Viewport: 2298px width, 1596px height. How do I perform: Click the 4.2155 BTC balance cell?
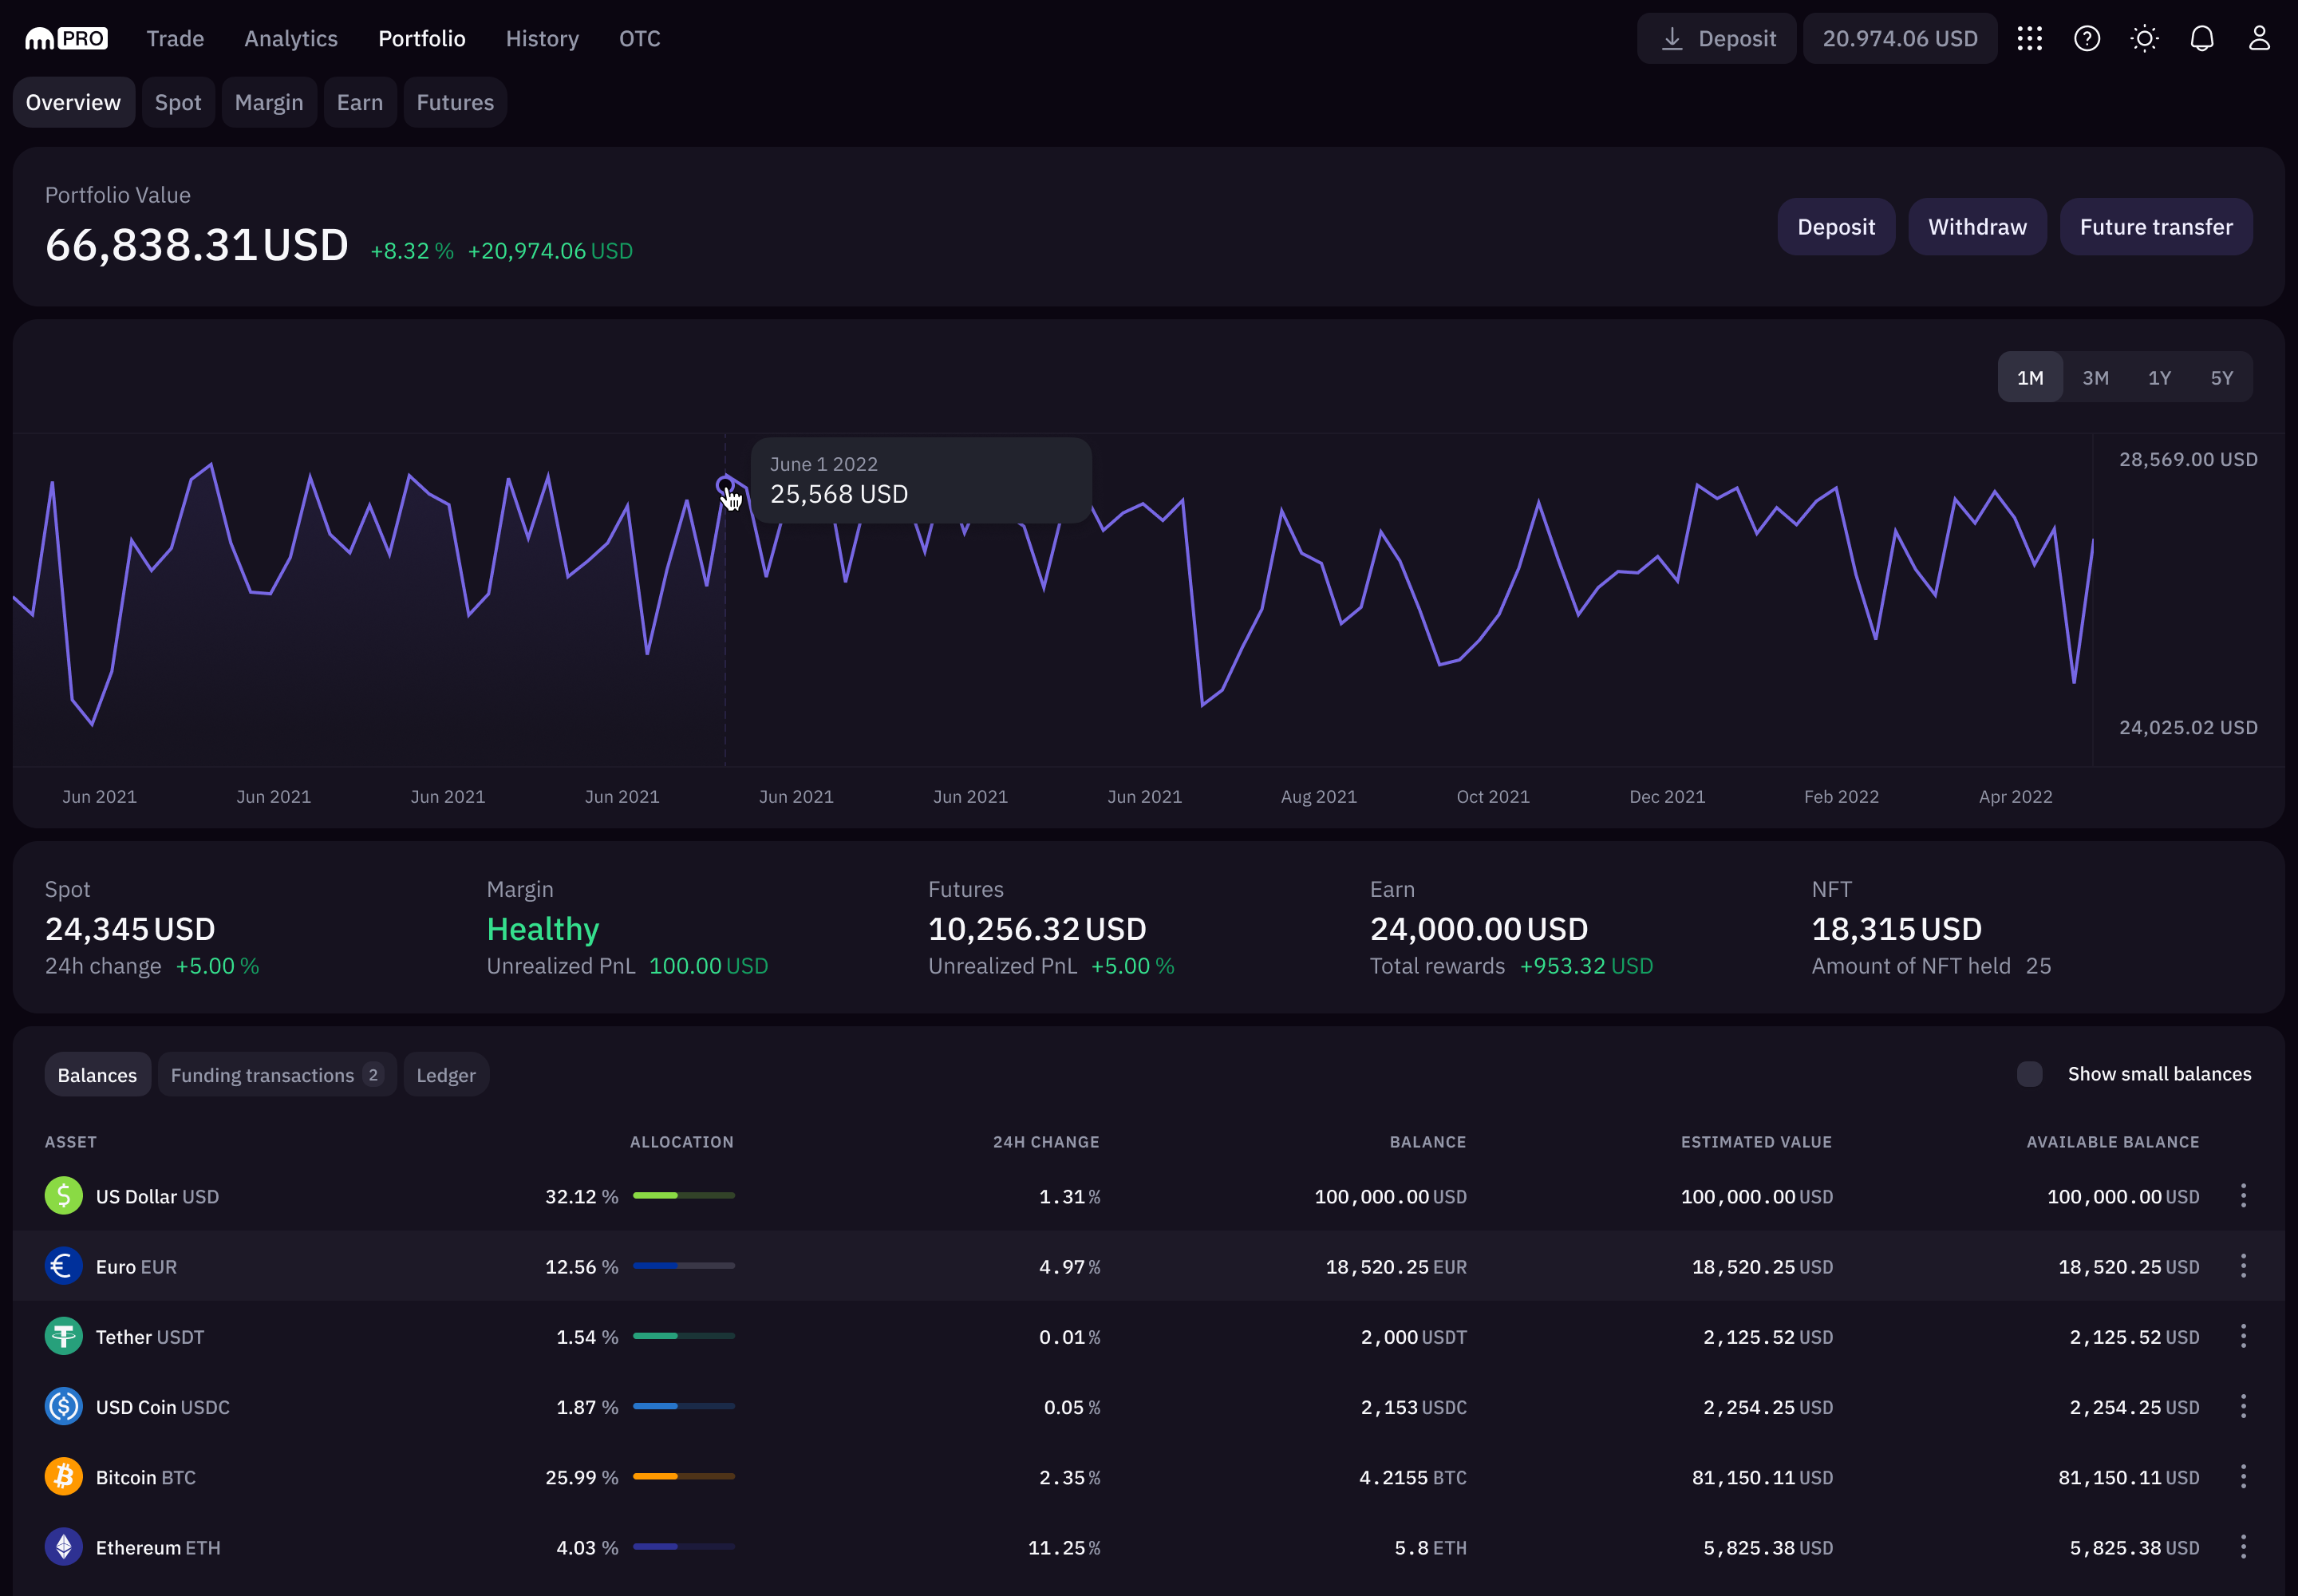1412,1477
